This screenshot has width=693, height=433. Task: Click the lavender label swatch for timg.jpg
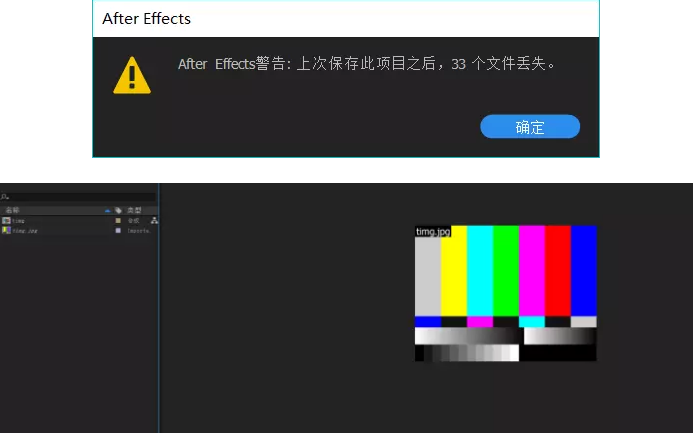point(118,231)
